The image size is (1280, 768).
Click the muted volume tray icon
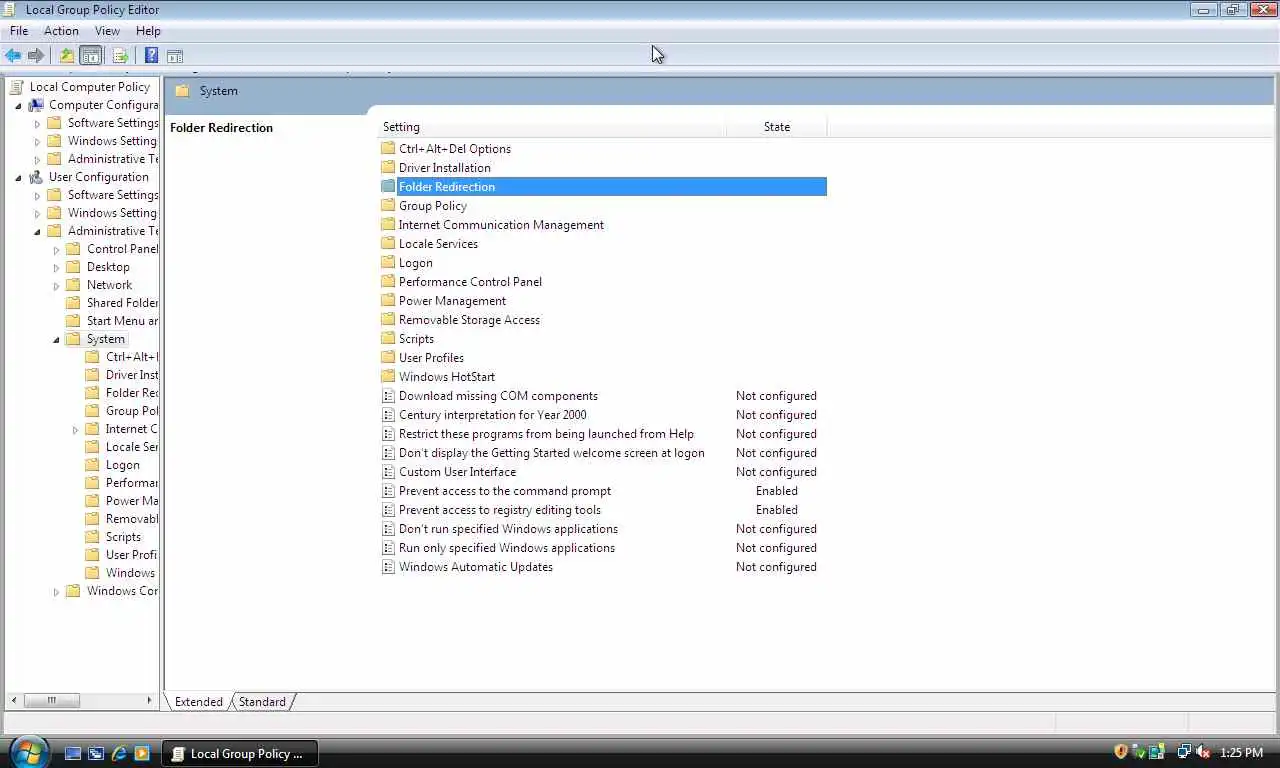point(1203,752)
